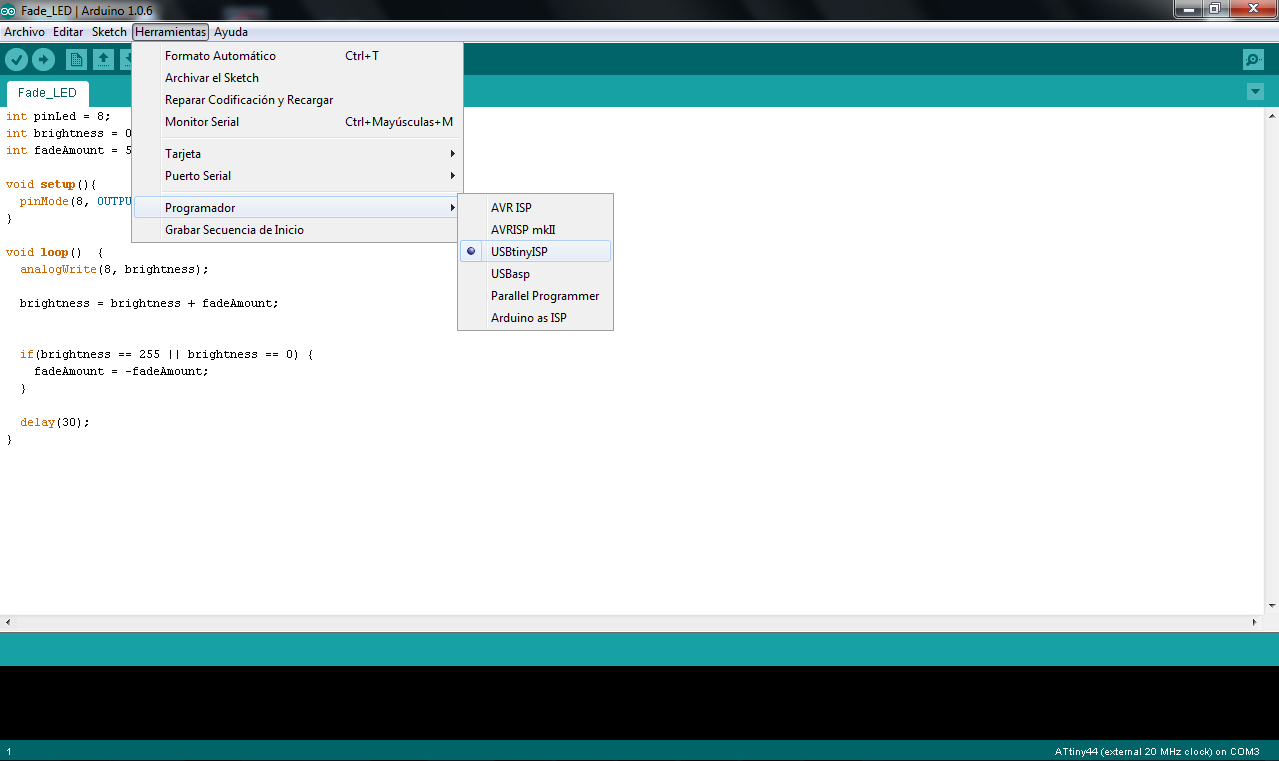Viewport: 1279px width, 761px height.
Task: Choose AVR ISP programmer
Action: tap(534, 207)
